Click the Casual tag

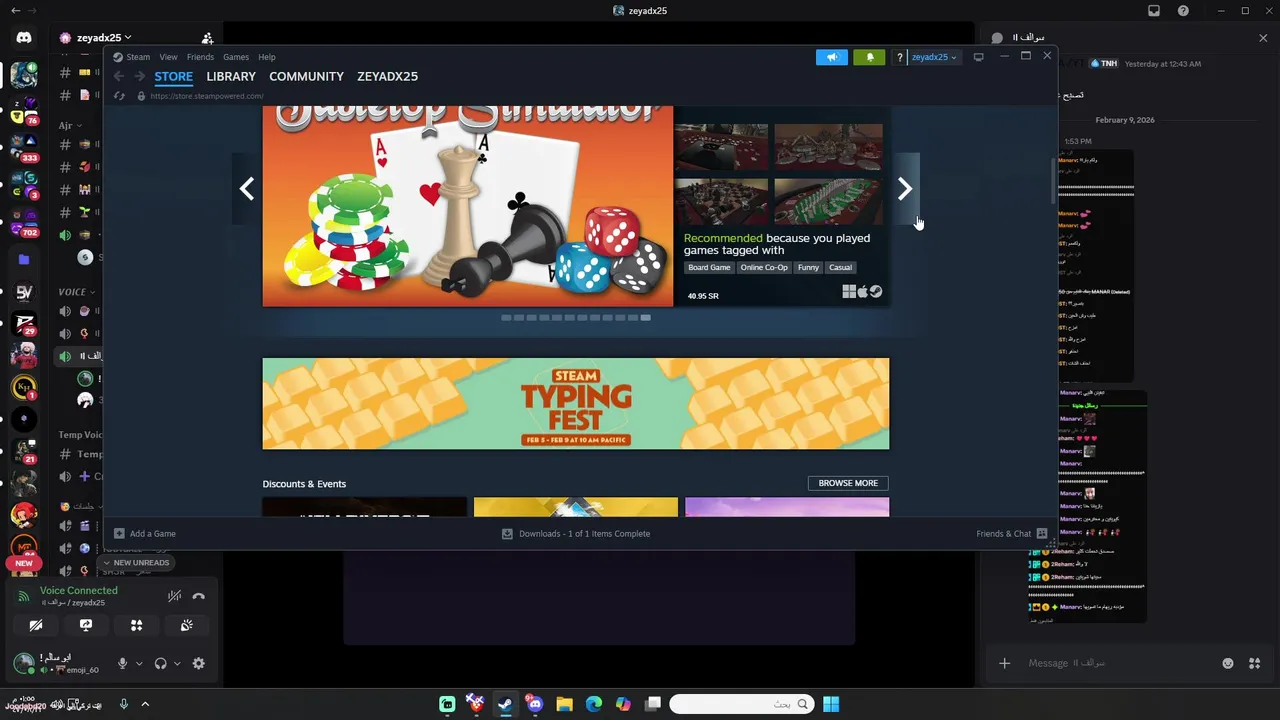pos(840,267)
